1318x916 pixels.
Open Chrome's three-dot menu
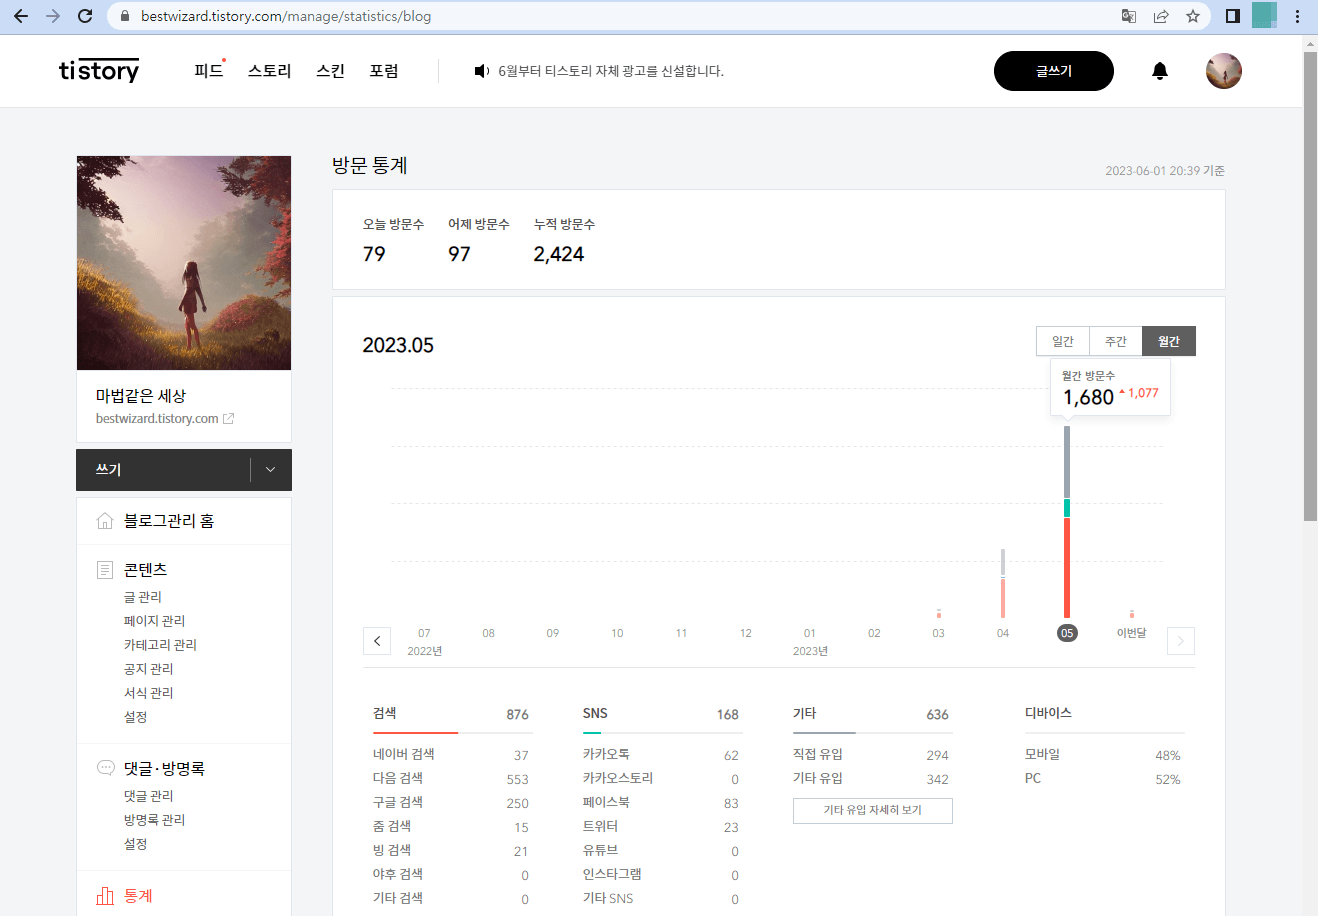pyautogui.click(x=1297, y=16)
